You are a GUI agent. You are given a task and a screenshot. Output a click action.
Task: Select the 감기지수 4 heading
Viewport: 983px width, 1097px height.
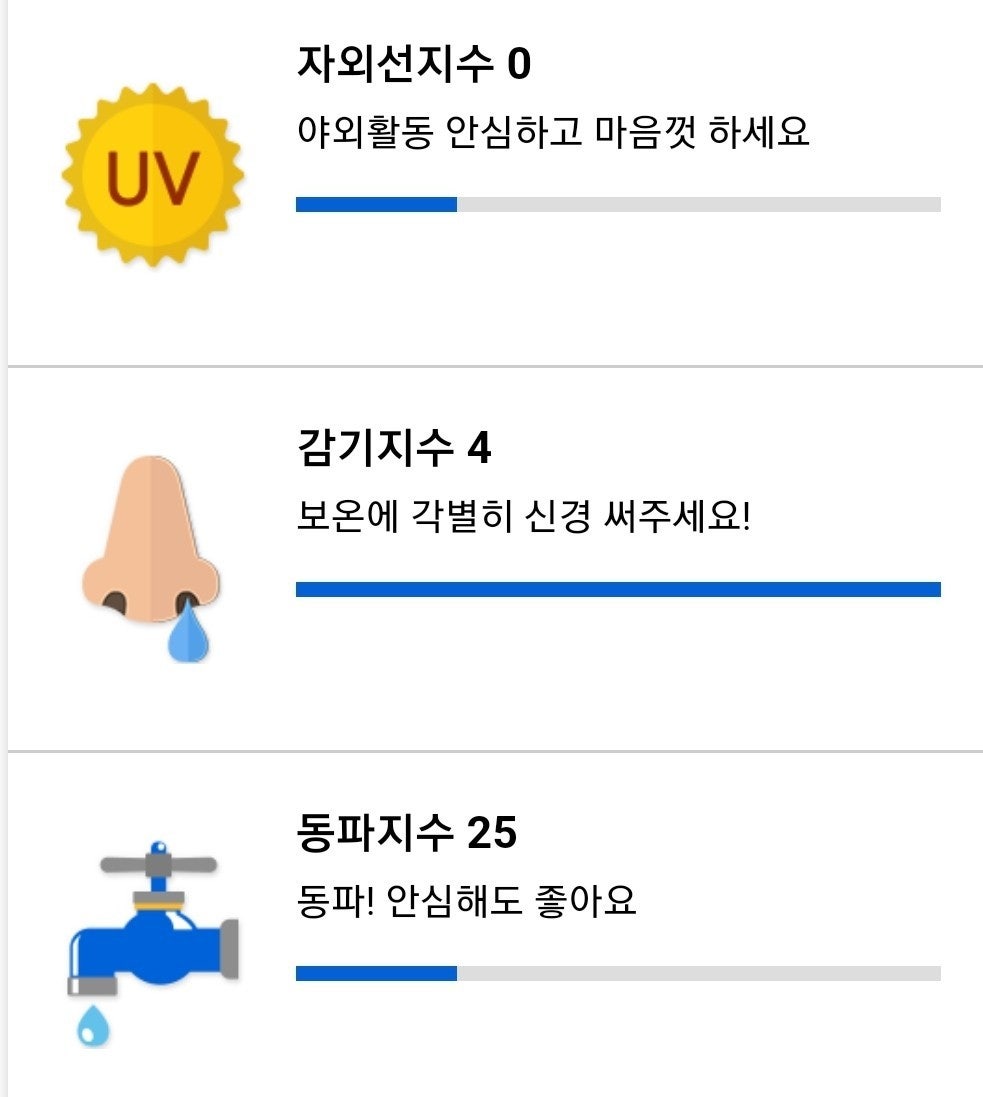click(394, 449)
